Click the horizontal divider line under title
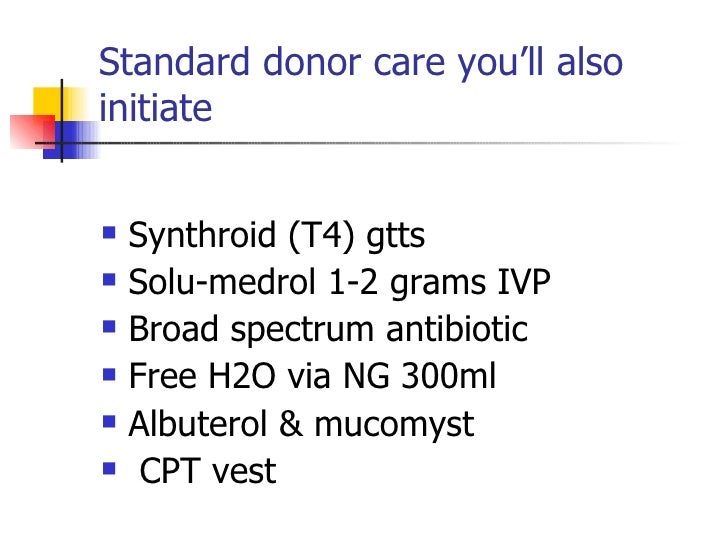Image resolution: width=728 pixels, height=546 pixels. coord(358,143)
